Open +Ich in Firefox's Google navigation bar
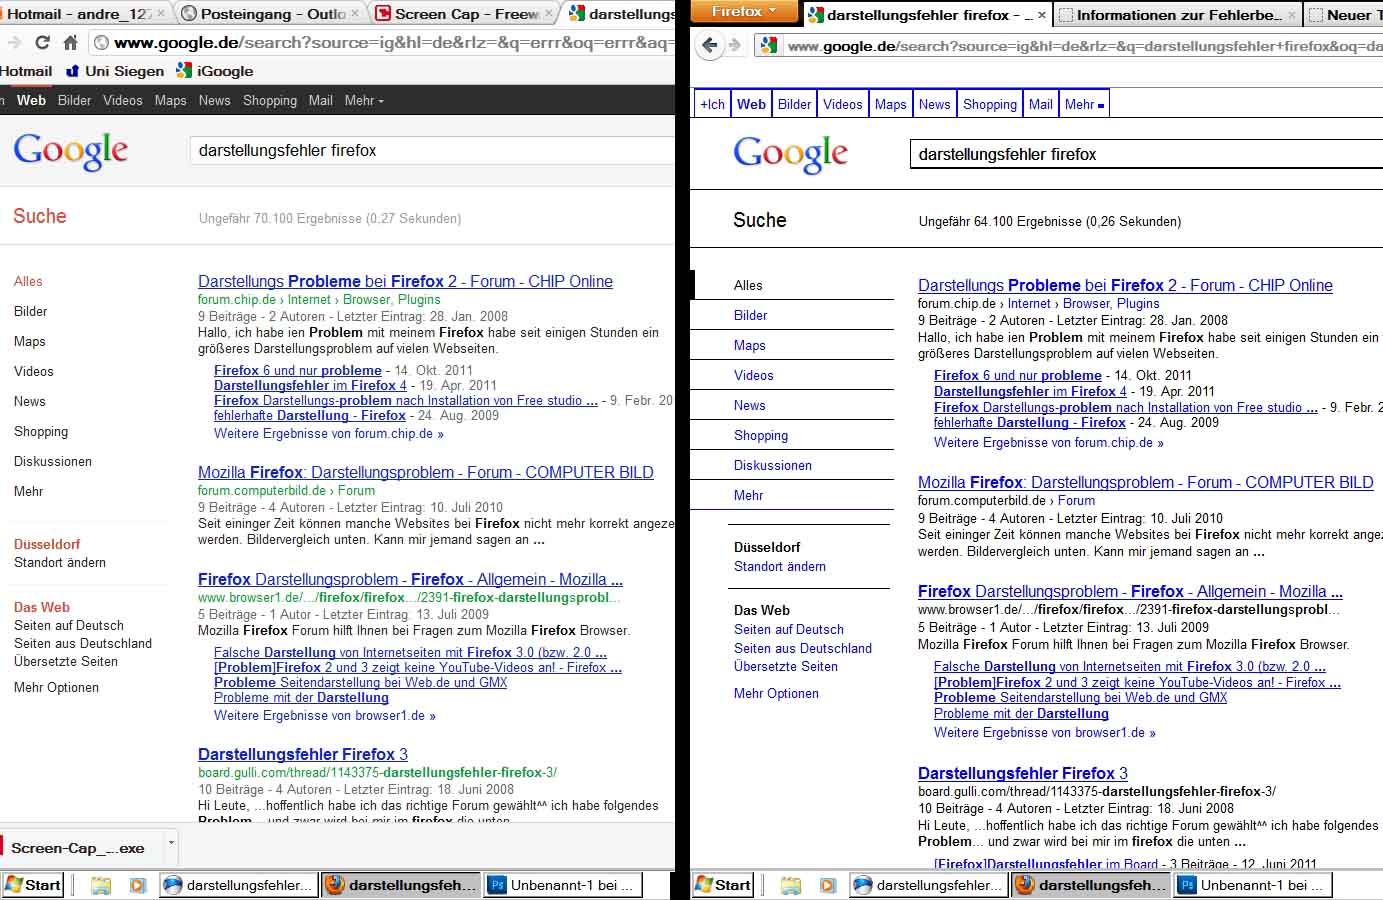1383x900 pixels. click(712, 104)
